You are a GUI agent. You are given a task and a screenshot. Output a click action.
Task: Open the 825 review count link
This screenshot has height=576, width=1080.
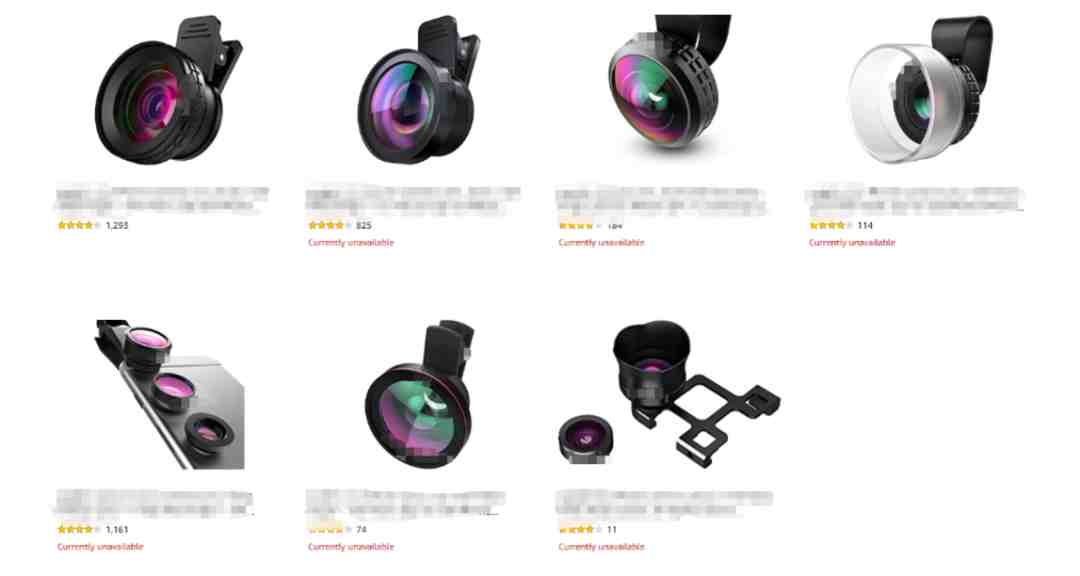[x=364, y=225]
